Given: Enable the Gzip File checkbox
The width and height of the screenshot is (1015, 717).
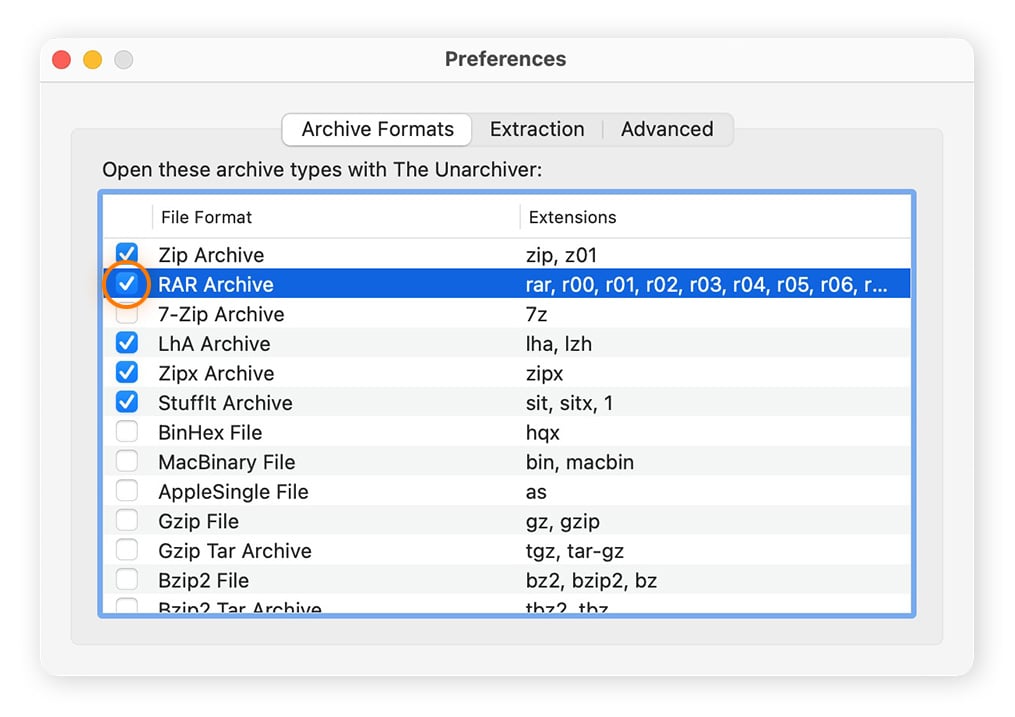Looking at the screenshot, I should point(127,520).
